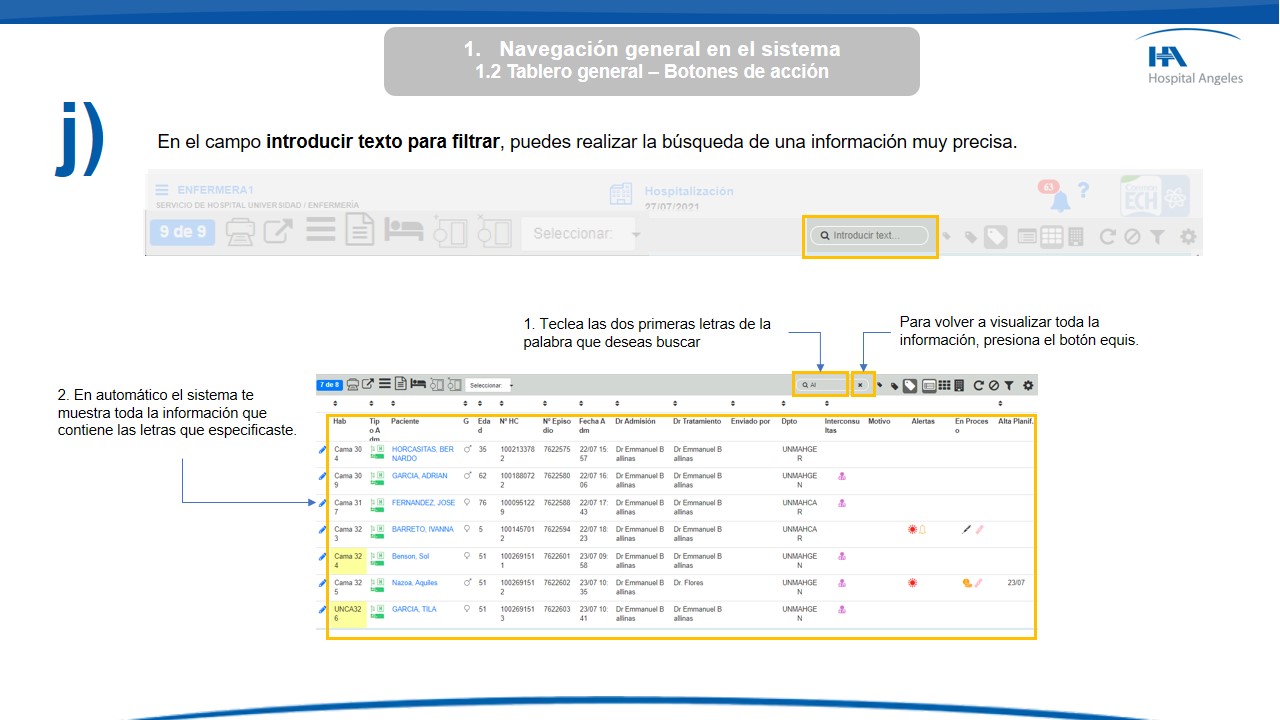Click pencil edit icon for HORCASITAS, BERNARDO row
Screen dimensions: 1280x720
click(x=322, y=451)
